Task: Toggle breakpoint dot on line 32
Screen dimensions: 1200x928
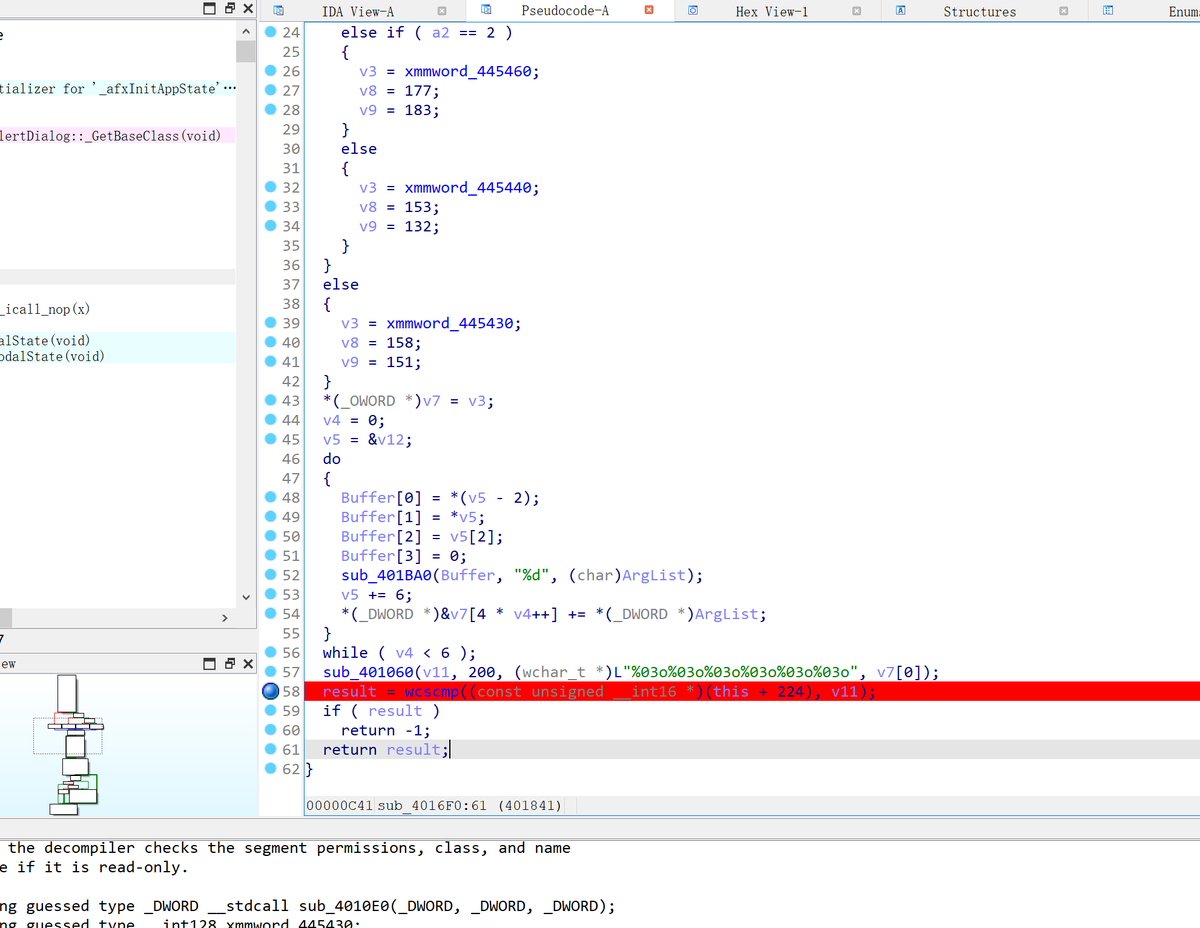Action: (271, 187)
